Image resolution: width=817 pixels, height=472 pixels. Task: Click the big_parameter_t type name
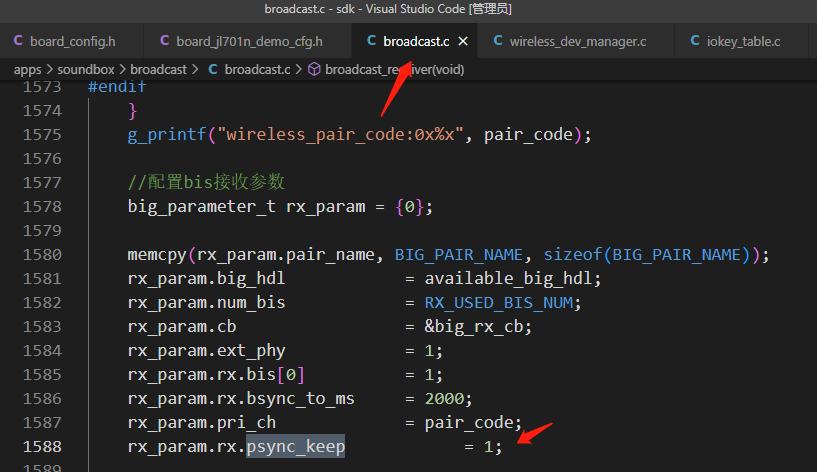click(x=202, y=207)
